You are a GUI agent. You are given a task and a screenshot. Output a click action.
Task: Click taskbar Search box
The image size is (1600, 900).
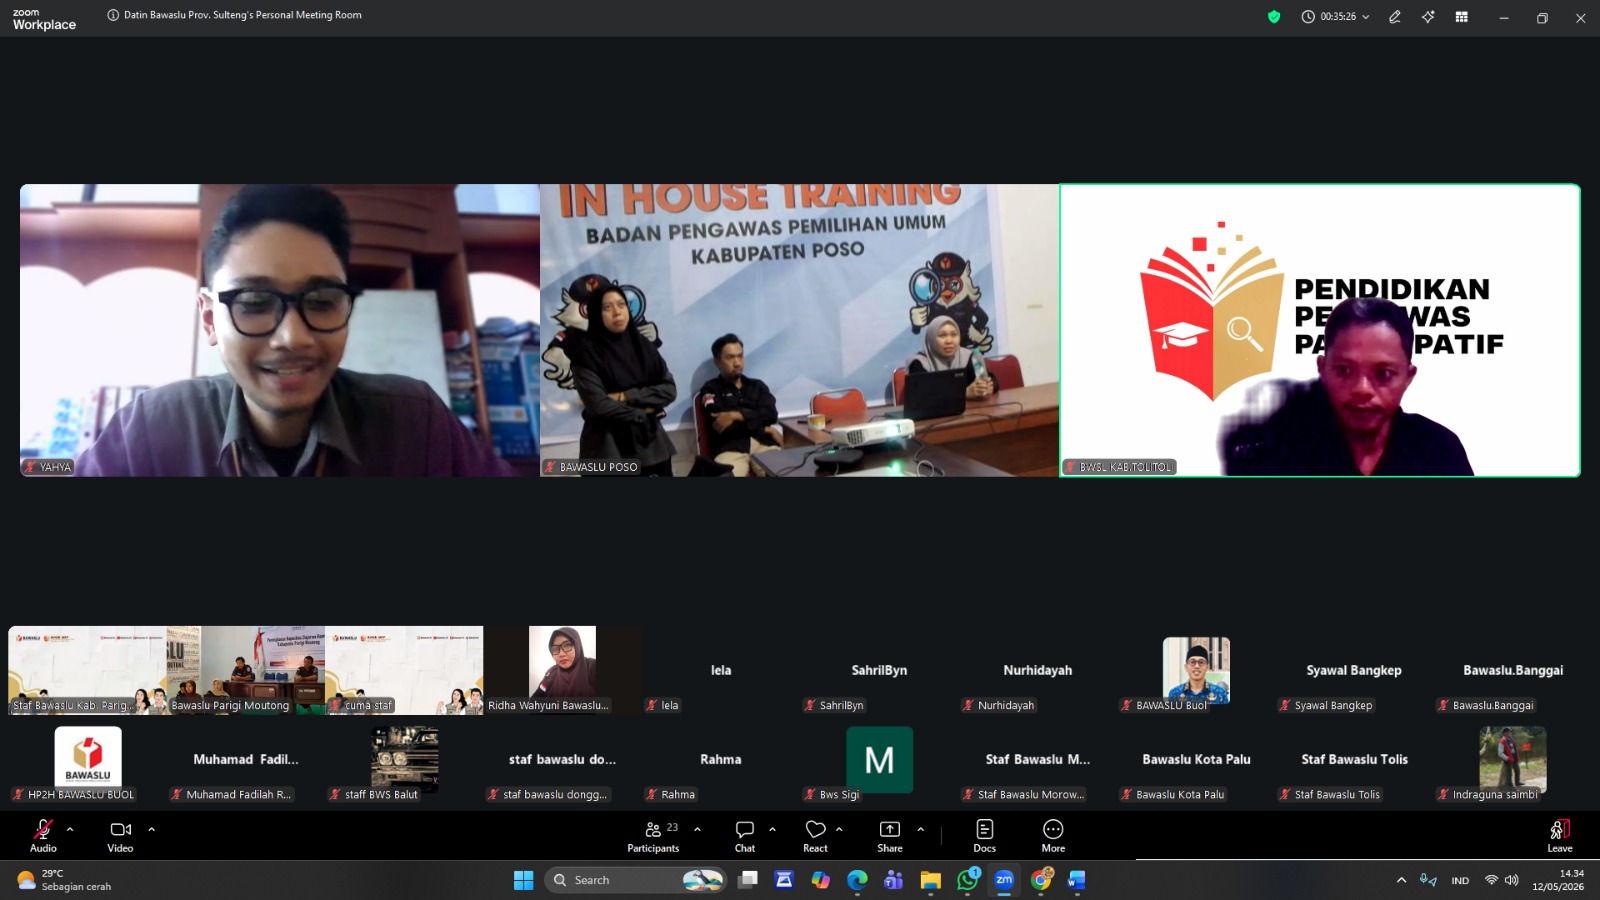[636, 880]
